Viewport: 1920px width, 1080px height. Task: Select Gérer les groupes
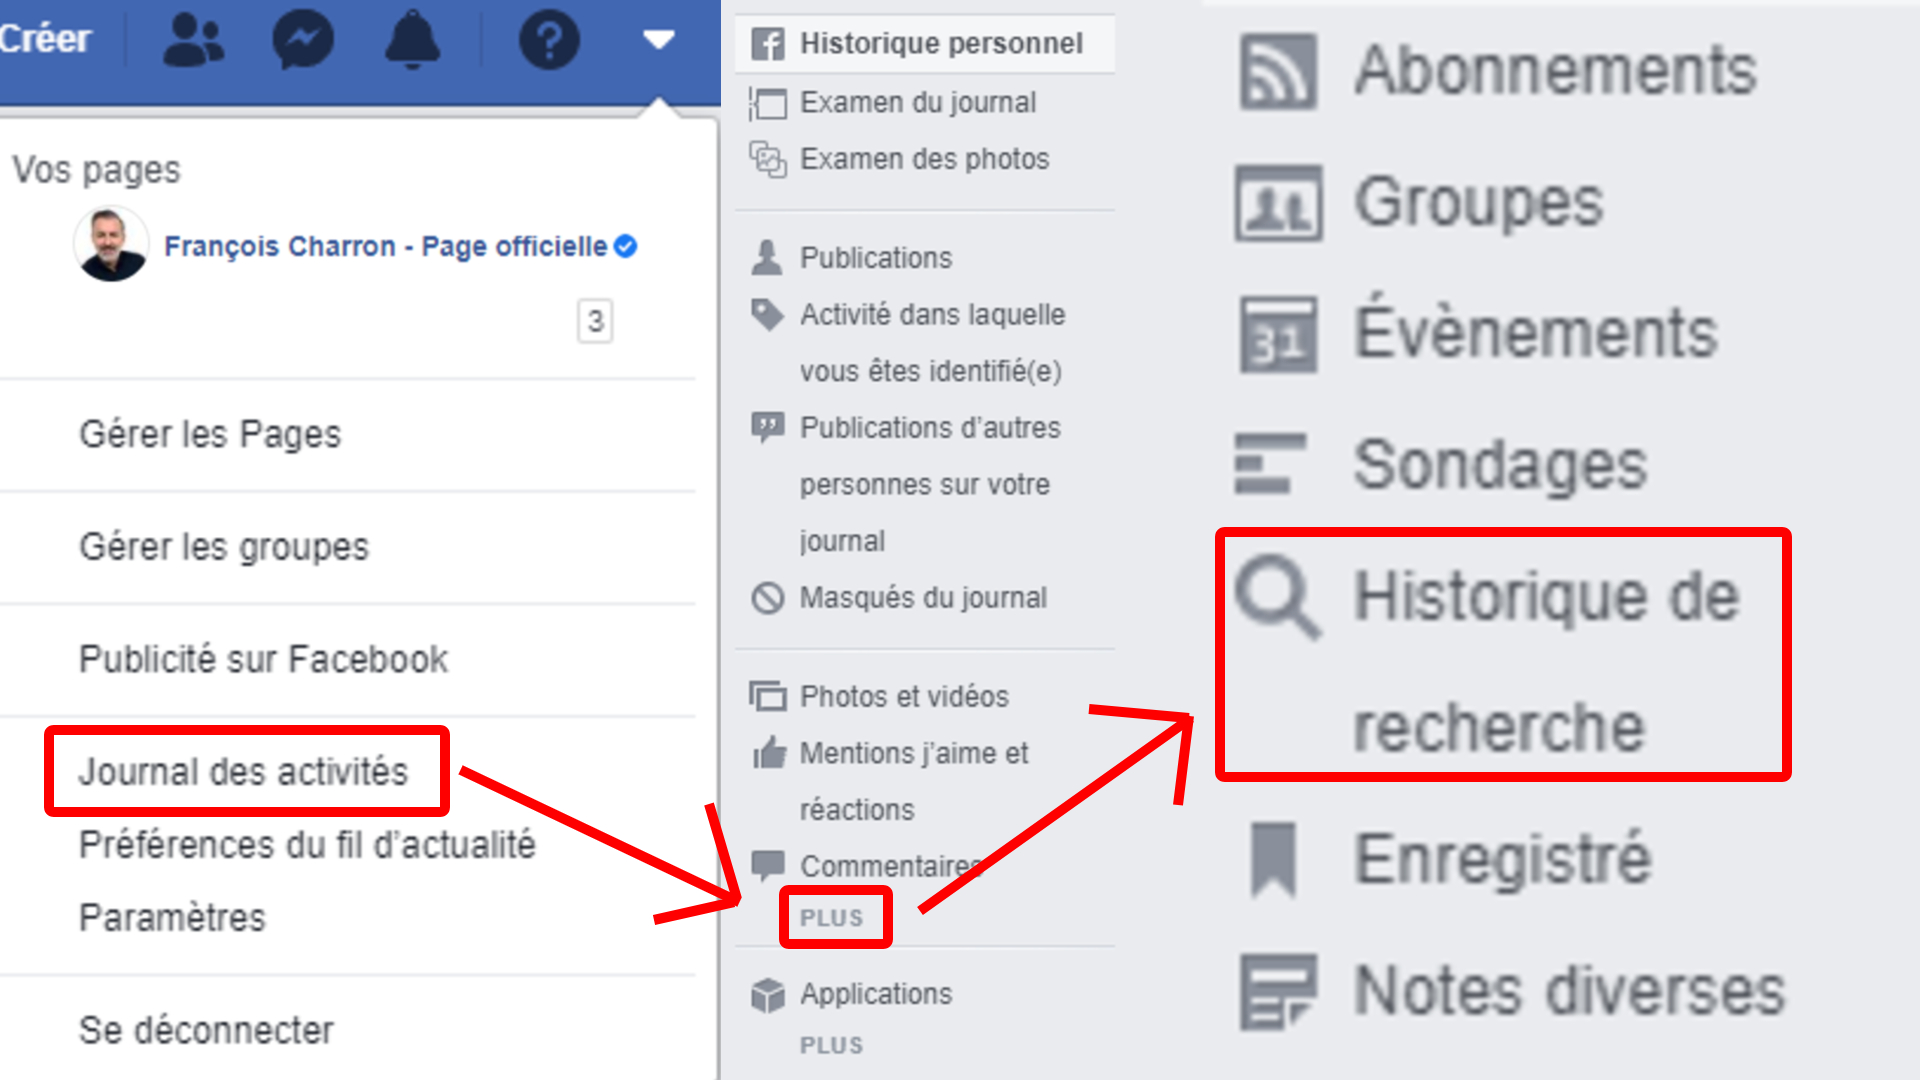[224, 546]
